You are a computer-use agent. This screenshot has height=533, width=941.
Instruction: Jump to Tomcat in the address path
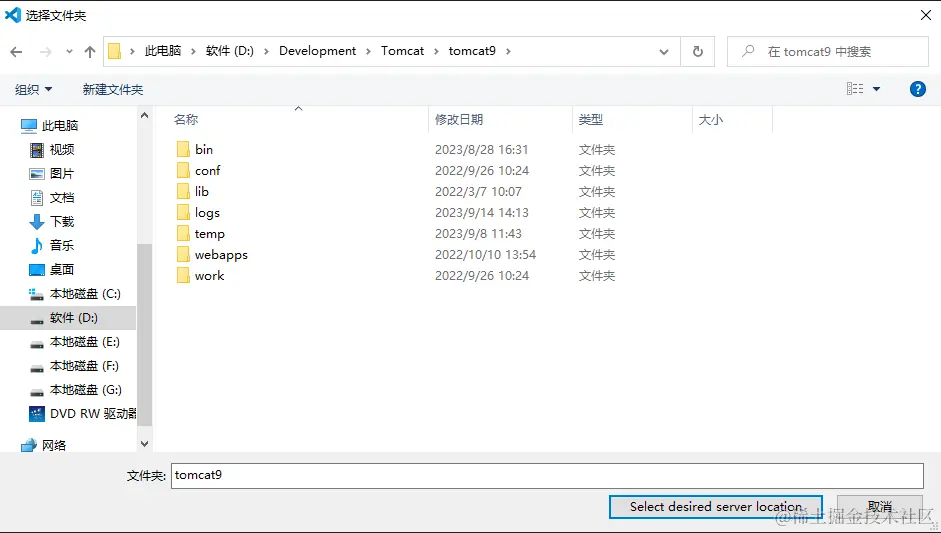403,51
